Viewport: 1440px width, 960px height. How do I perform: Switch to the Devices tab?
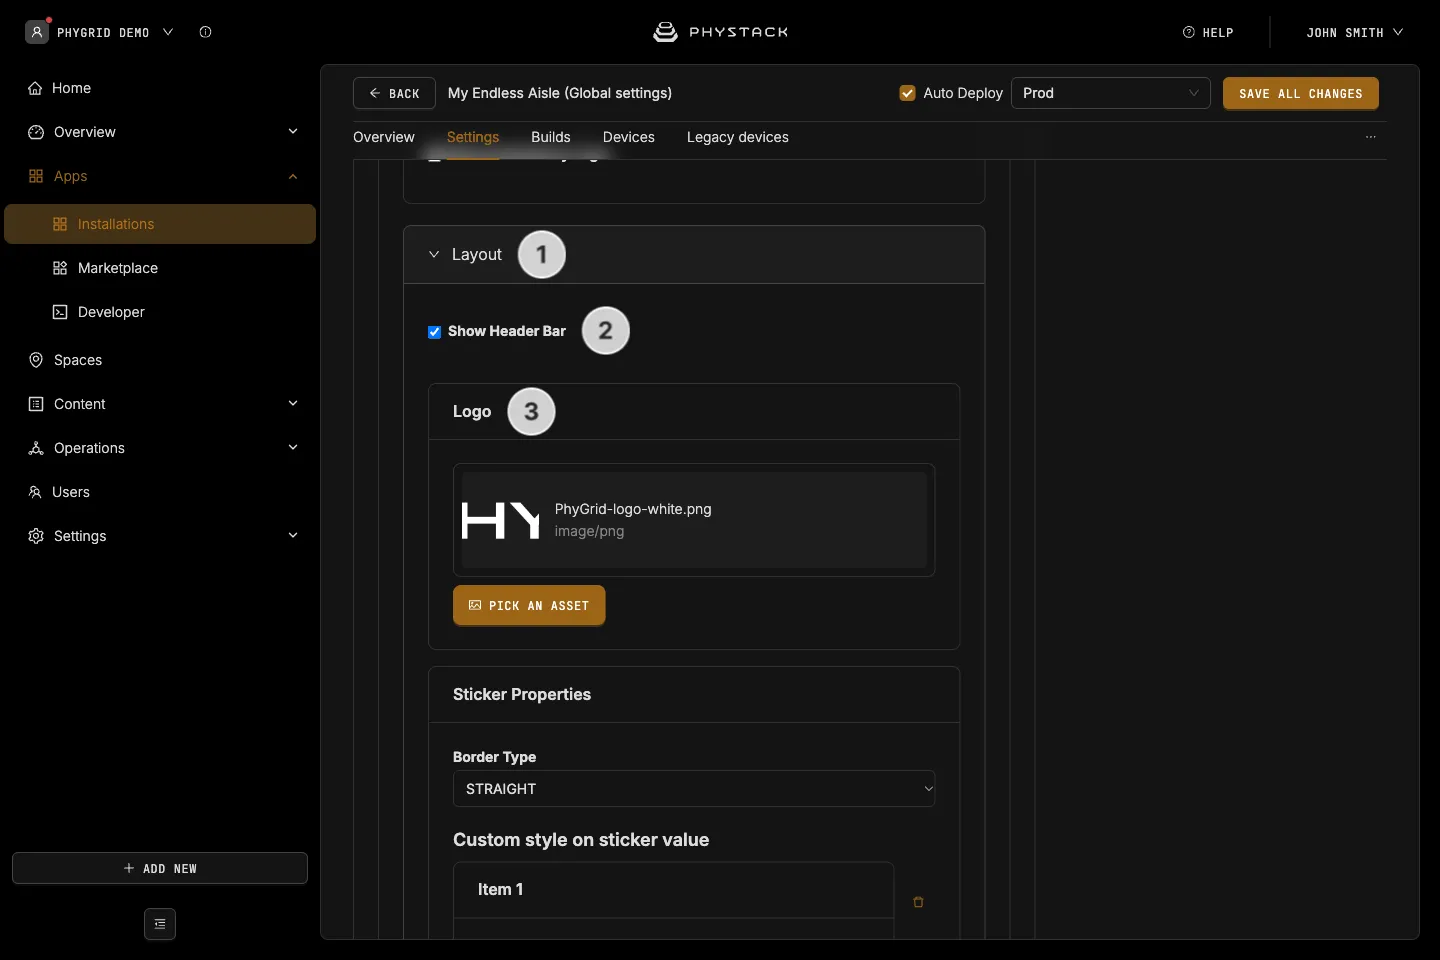pyautogui.click(x=629, y=137)
